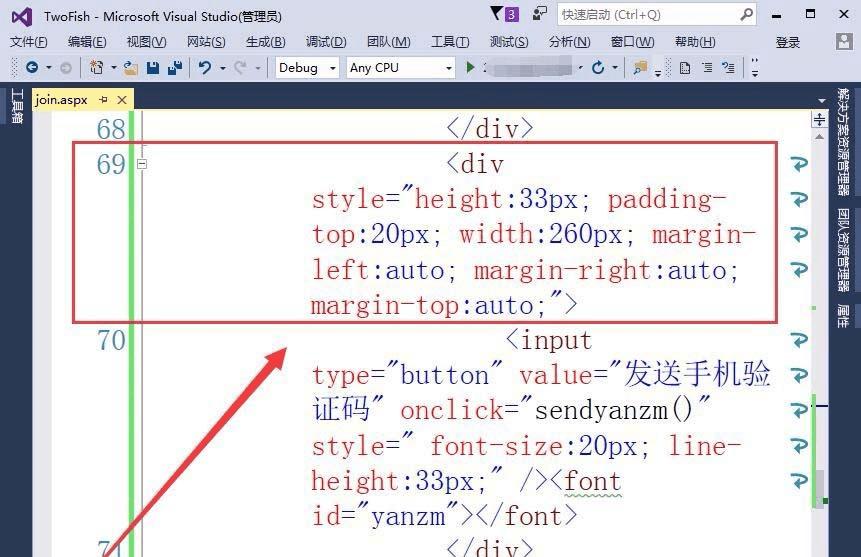Open the 团队(M) menu

[388, 42]
